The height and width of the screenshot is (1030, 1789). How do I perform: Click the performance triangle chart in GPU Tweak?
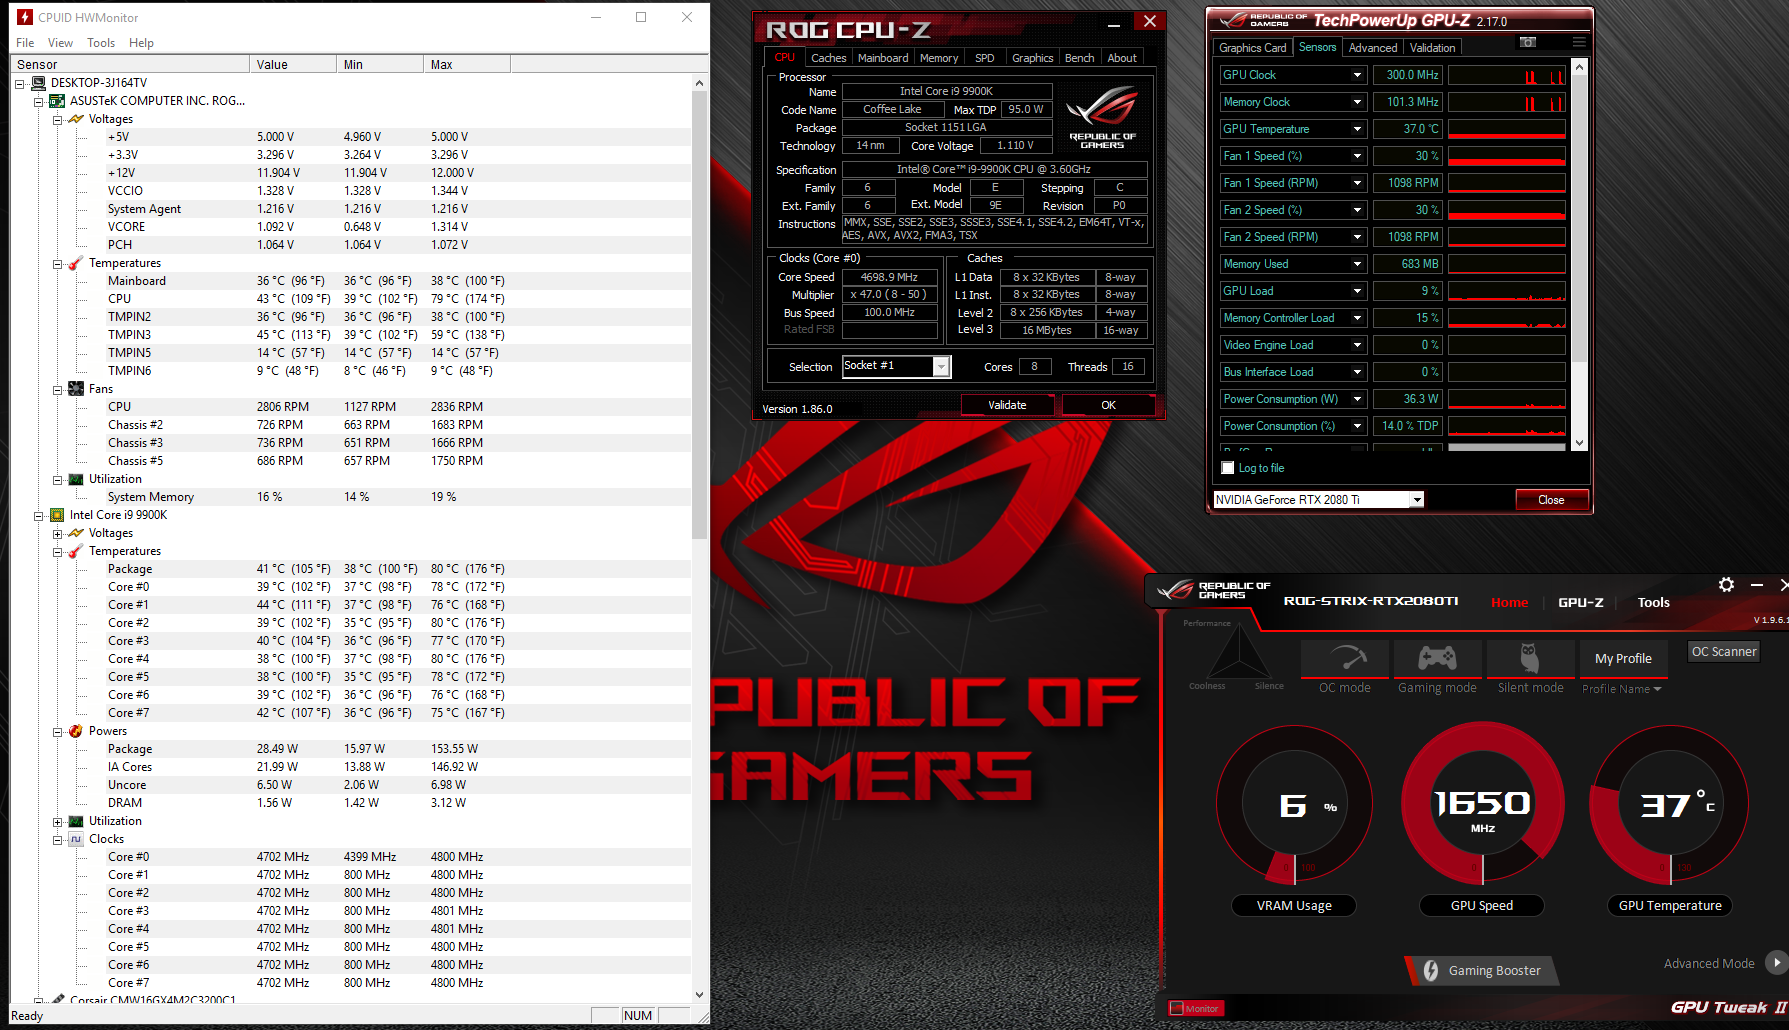(x=1238, y=654)
